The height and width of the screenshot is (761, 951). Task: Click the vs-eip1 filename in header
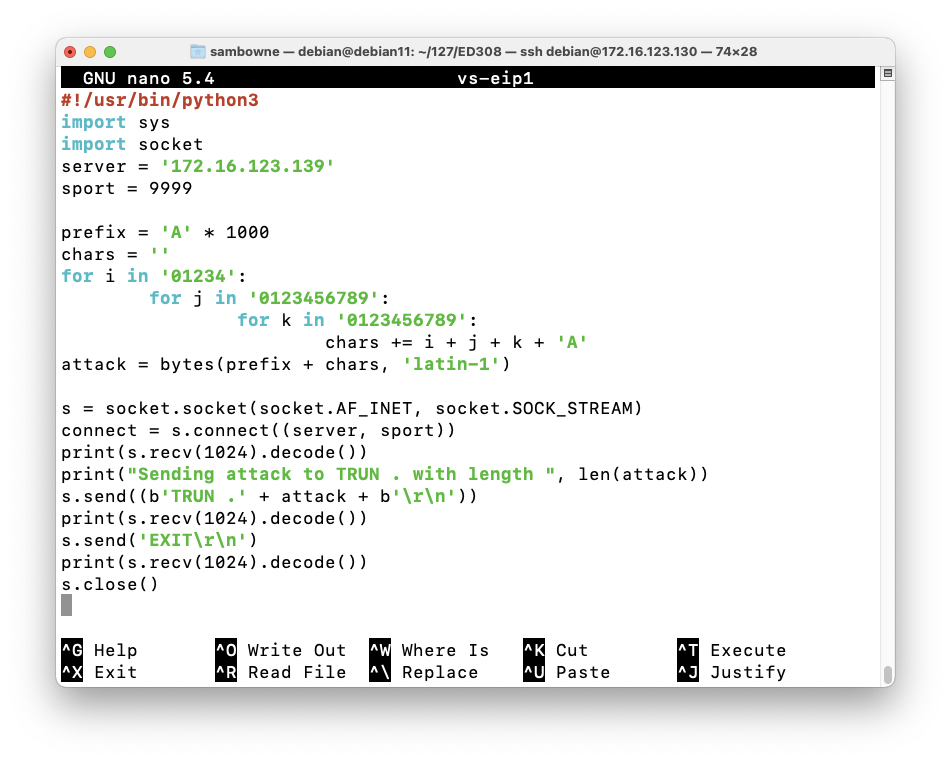click(x=495, y=78)
